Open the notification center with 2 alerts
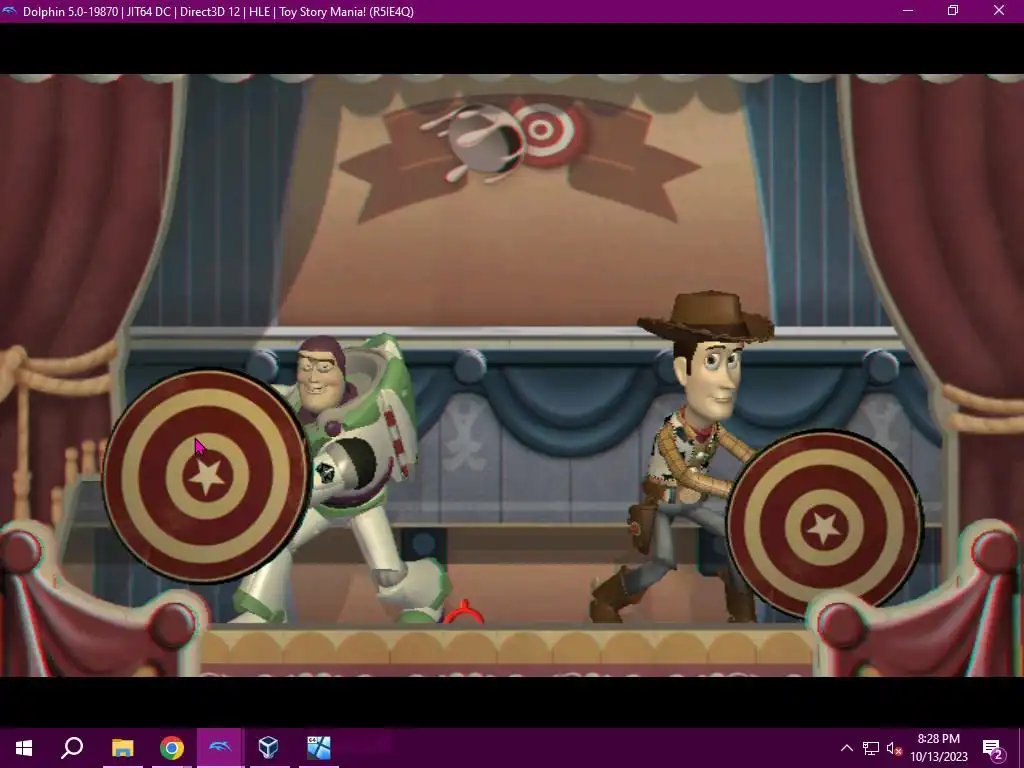Image resolution: width=1024 pixels, height=768 pixels. pos(993,748)
